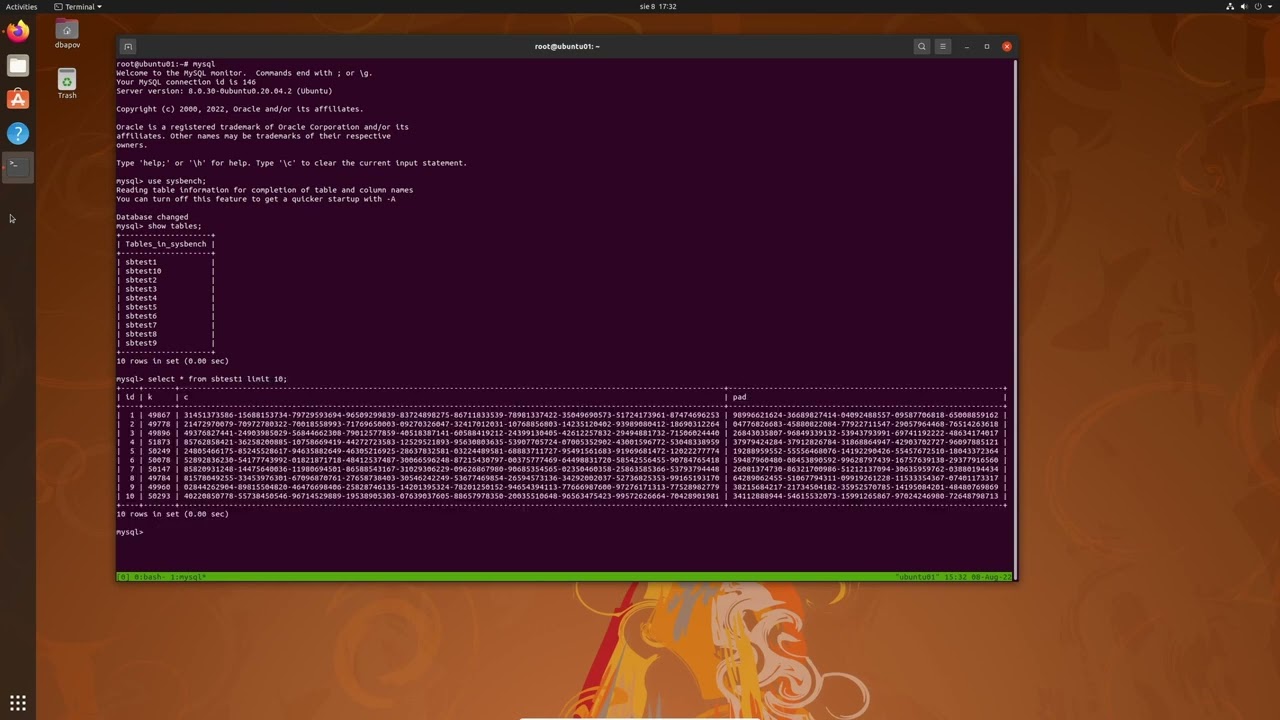Open the network status indicator

pyautogui.click(x=1230, y=6)
